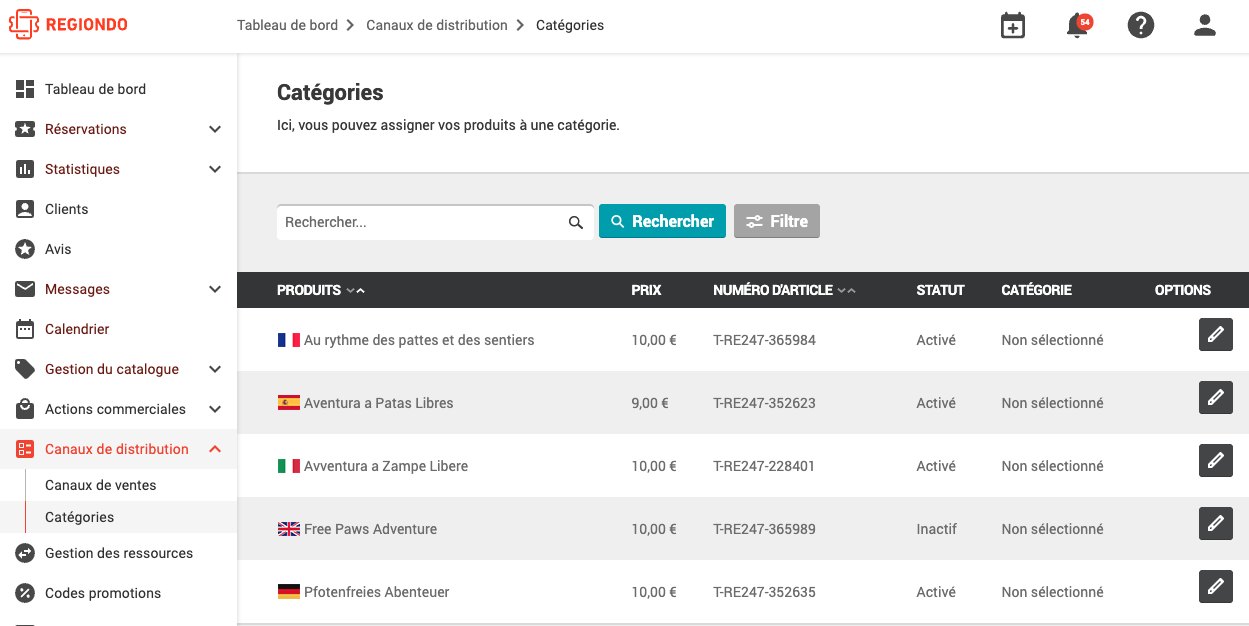
Task: Edit category for Pfotenfreies Abenteuer
Action: (x=1216, y=587)
